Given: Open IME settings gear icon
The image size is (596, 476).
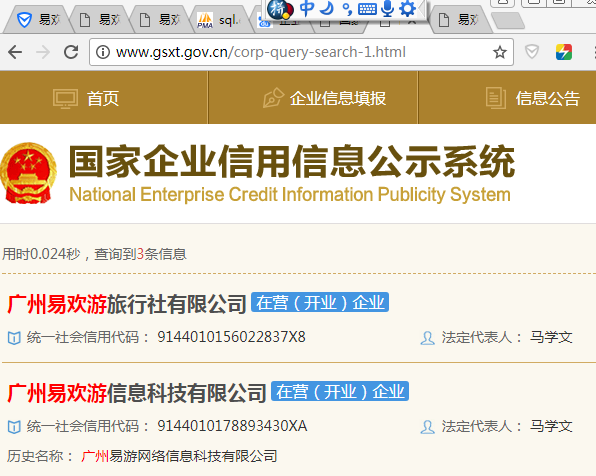Looking at the screenshot, I should (407, 8).
